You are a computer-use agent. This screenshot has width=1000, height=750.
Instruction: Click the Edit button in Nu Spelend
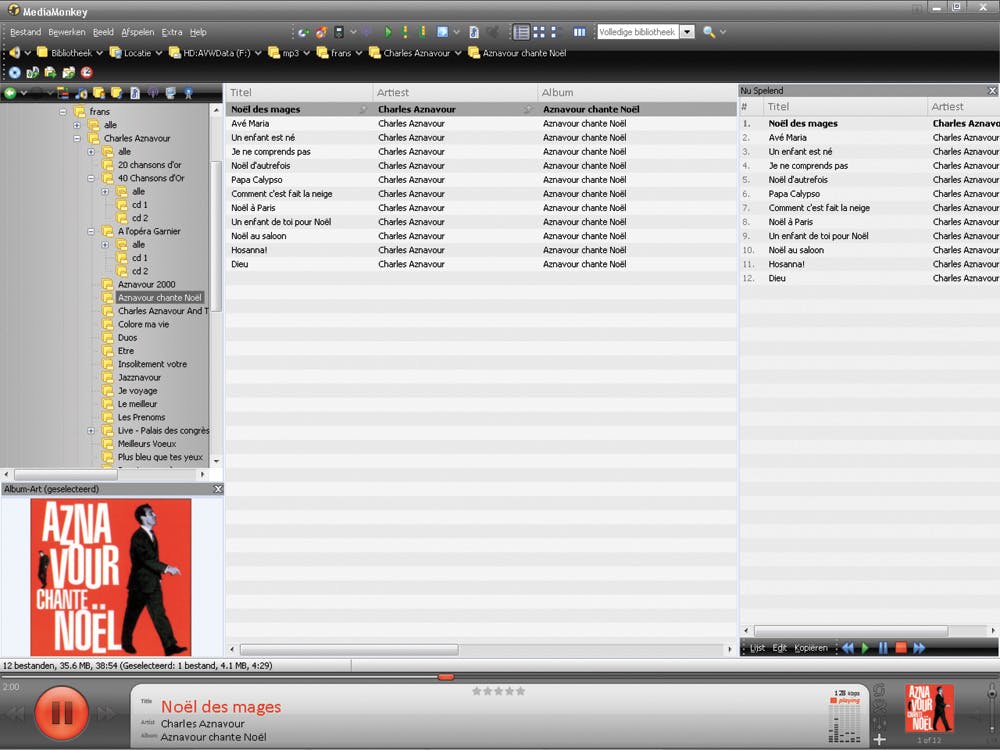click(779, 648)
